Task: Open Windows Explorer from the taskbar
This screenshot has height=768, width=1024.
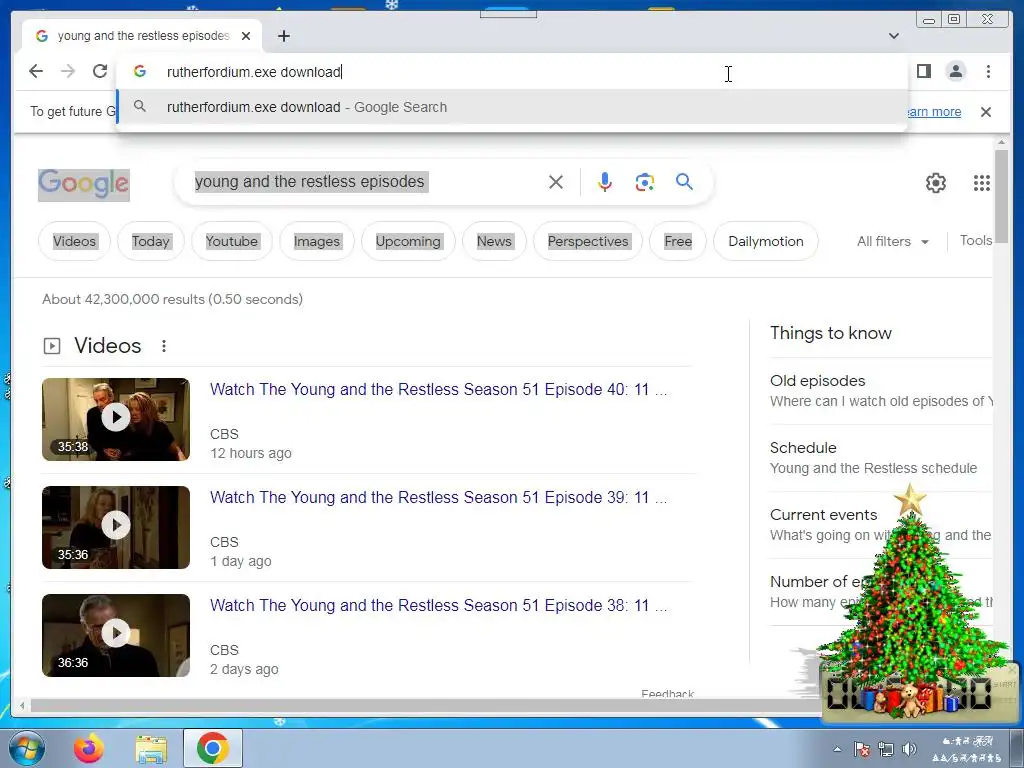Action: (x=151, y=748)
